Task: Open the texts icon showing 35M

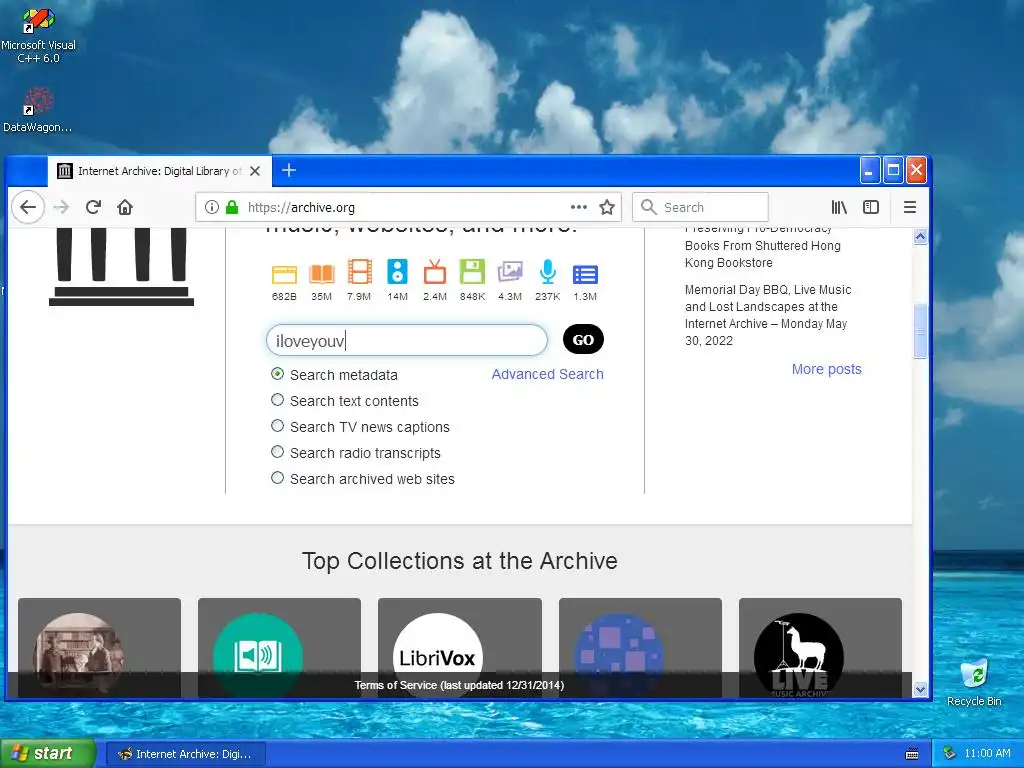Action: 321,274
